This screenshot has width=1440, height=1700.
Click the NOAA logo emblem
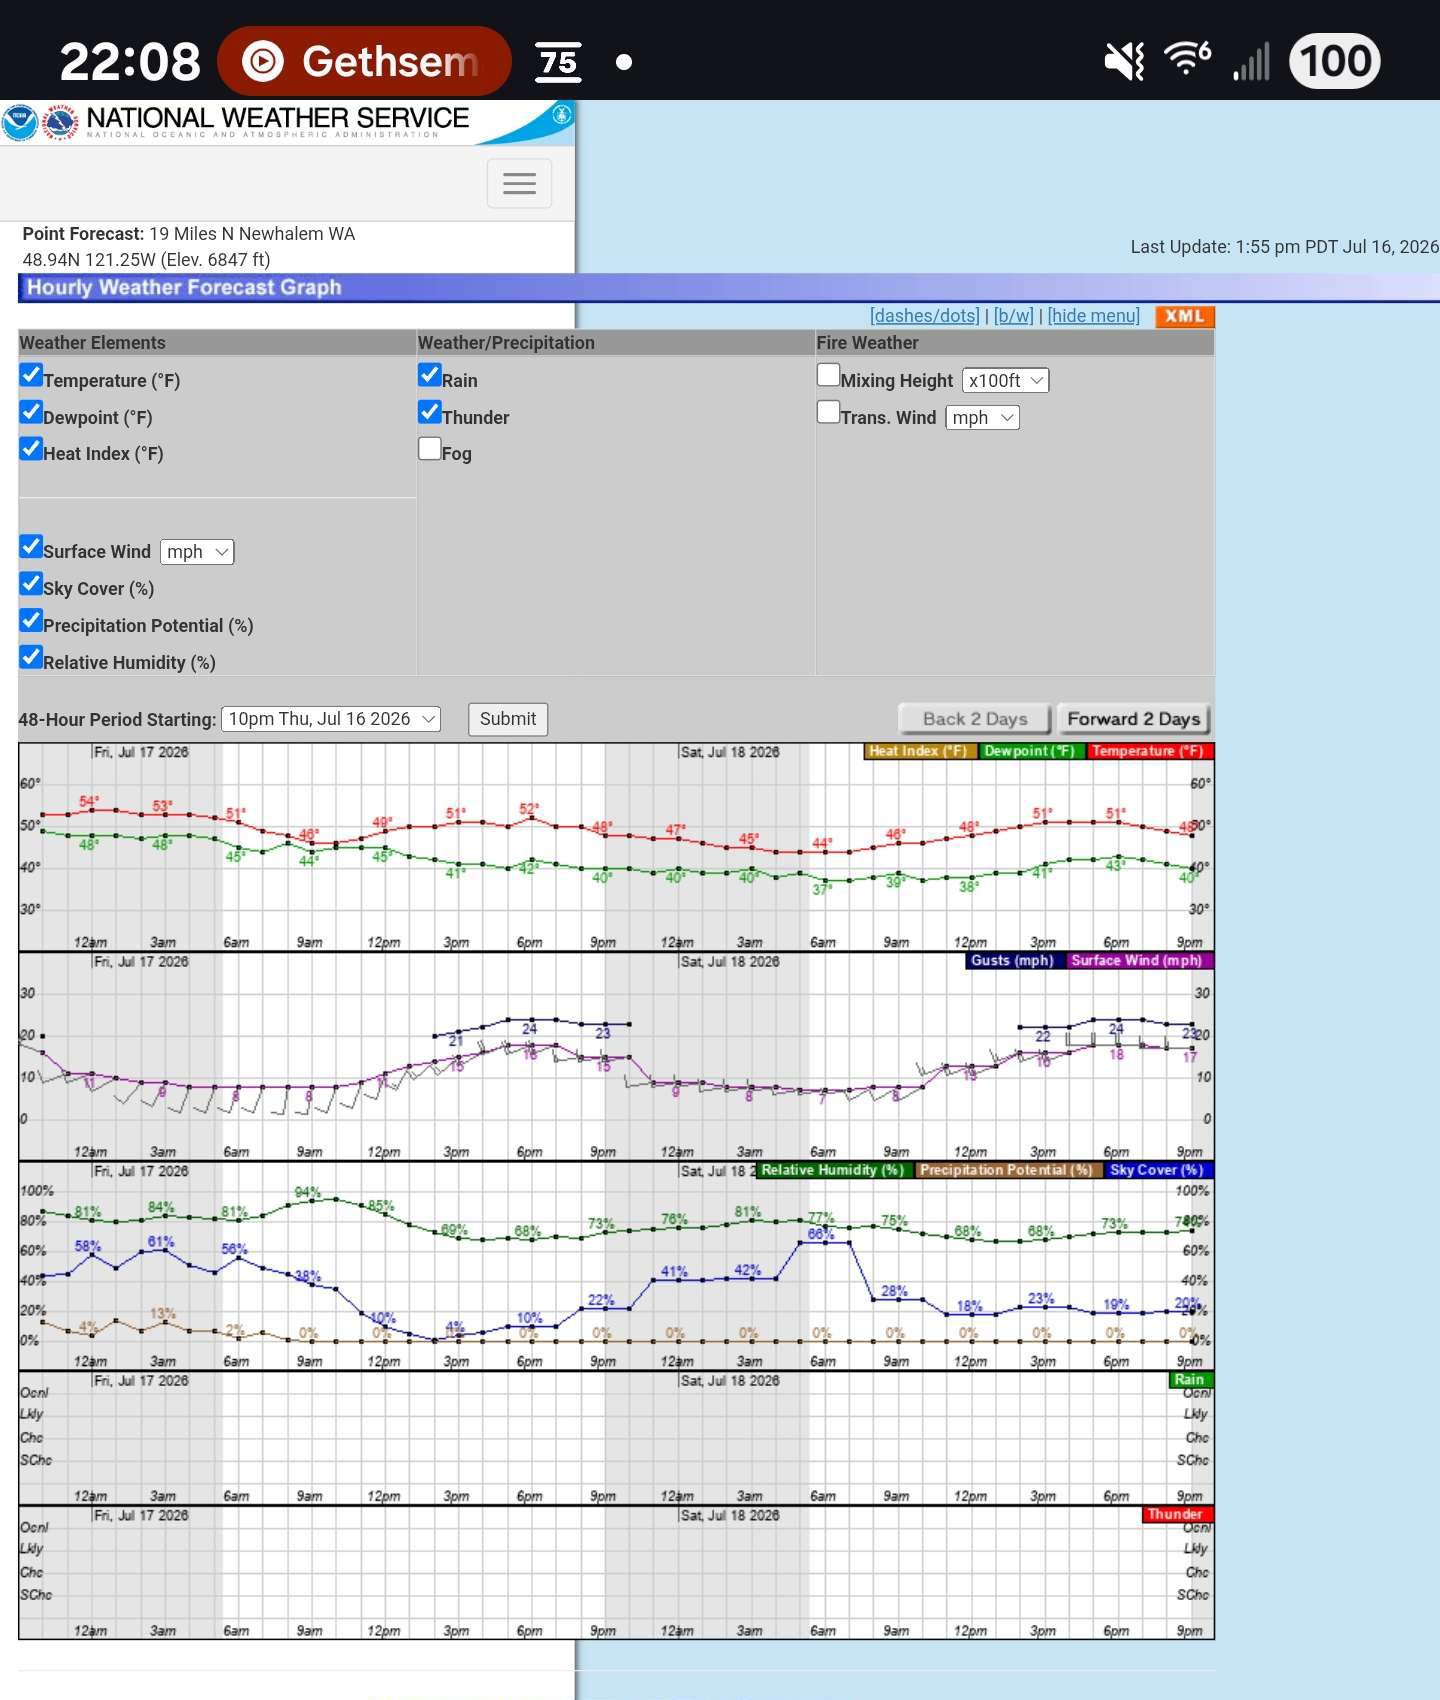tap(19, 123)
